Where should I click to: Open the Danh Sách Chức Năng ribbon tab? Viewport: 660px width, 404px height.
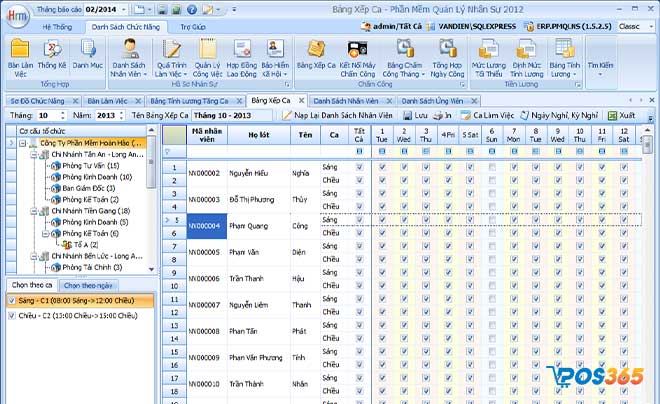[125, 27]
